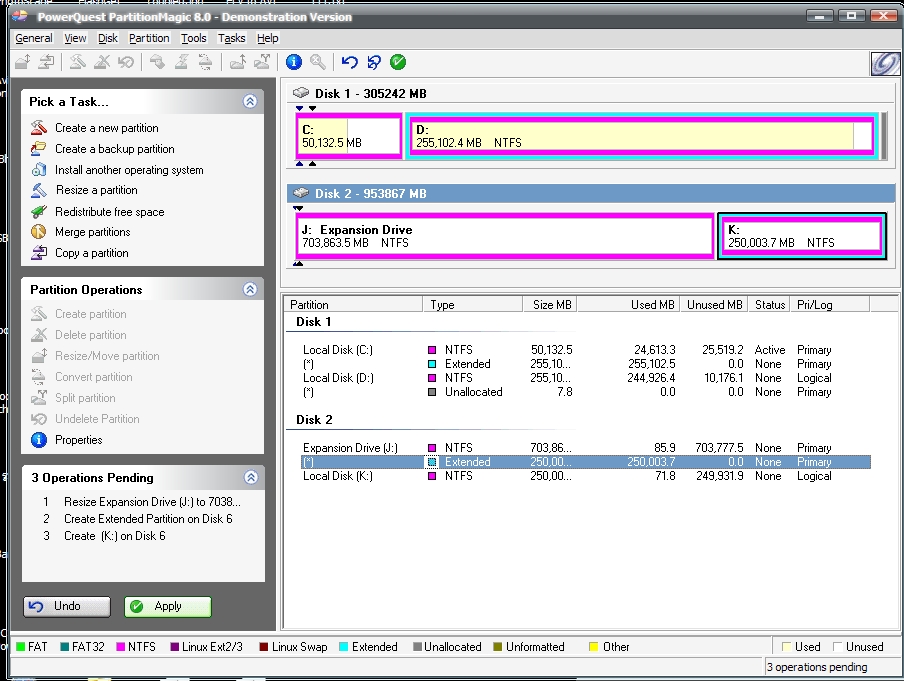Collapse the Partition Operations panel

(250, 289)
